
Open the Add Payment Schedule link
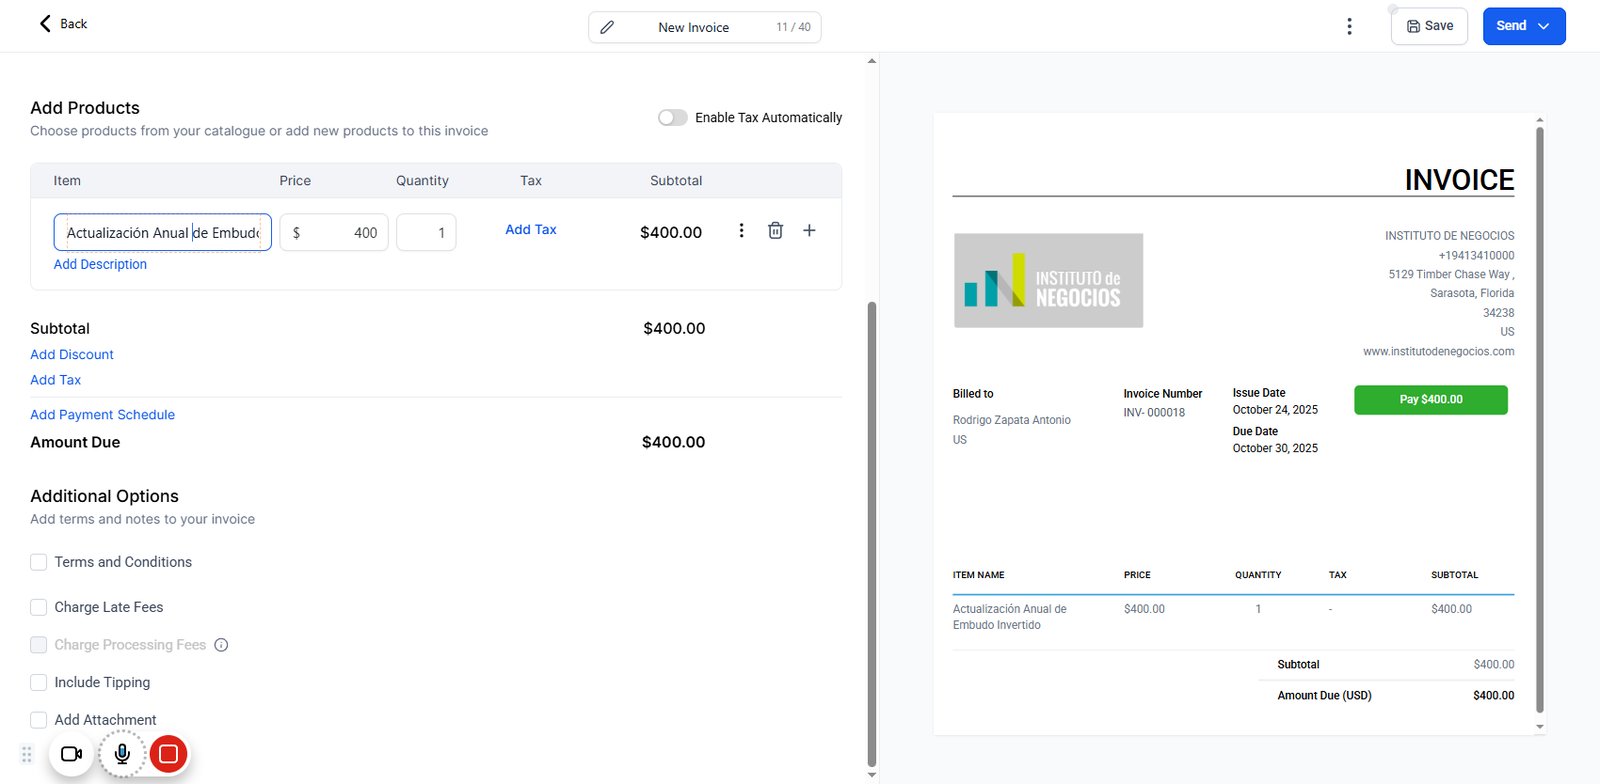point(102,414)
